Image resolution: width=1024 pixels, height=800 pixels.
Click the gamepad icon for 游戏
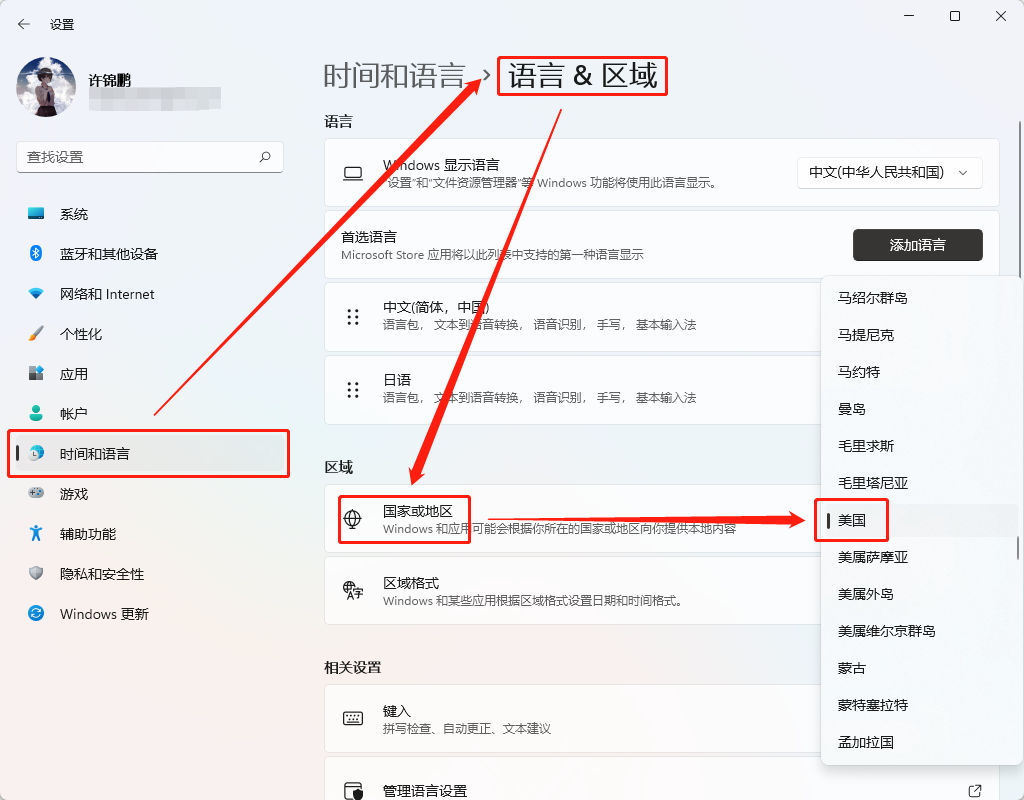36,493
